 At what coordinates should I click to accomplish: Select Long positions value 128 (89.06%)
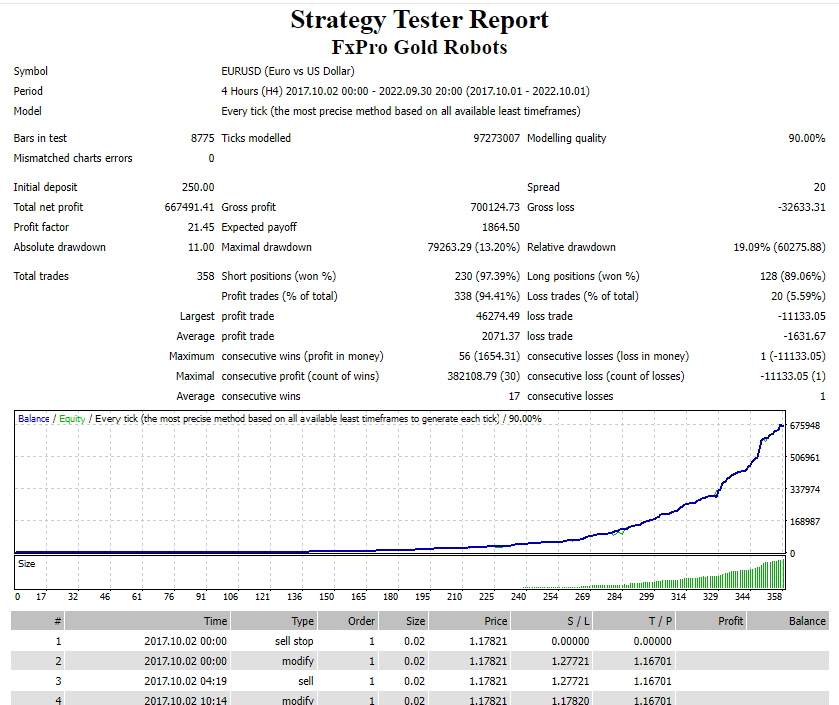pos(792,276)
